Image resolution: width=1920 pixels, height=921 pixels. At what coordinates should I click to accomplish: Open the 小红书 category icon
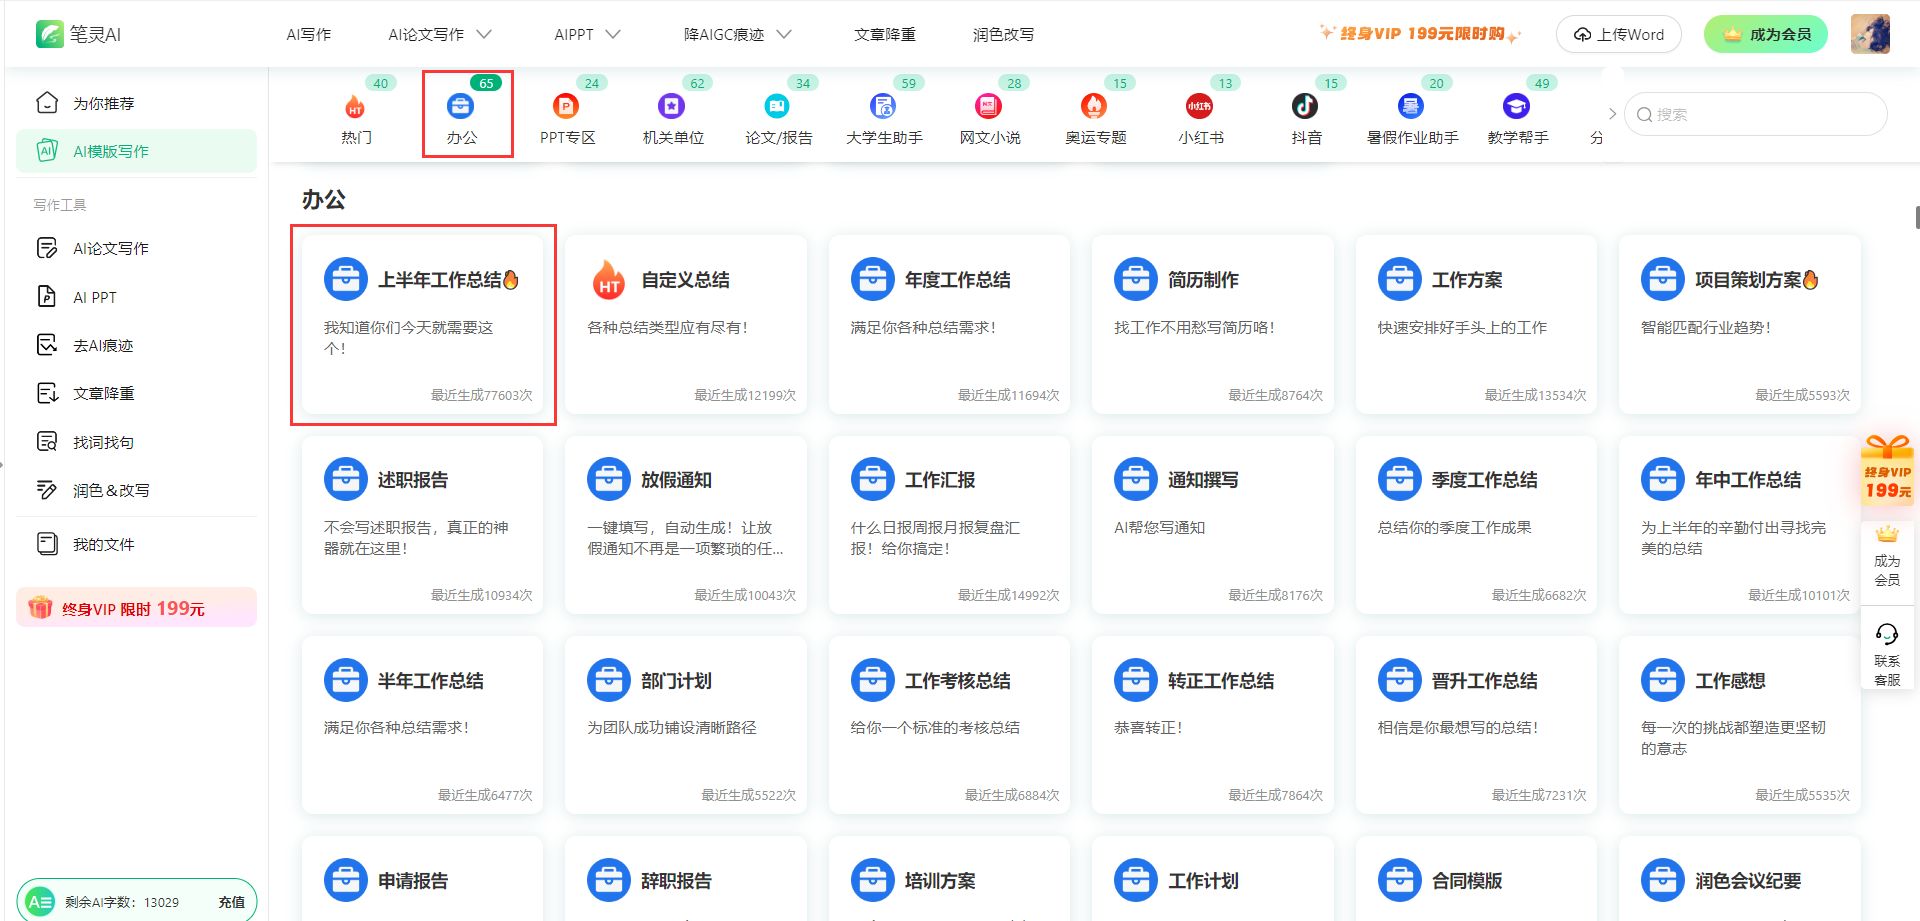coord(1199,106)
